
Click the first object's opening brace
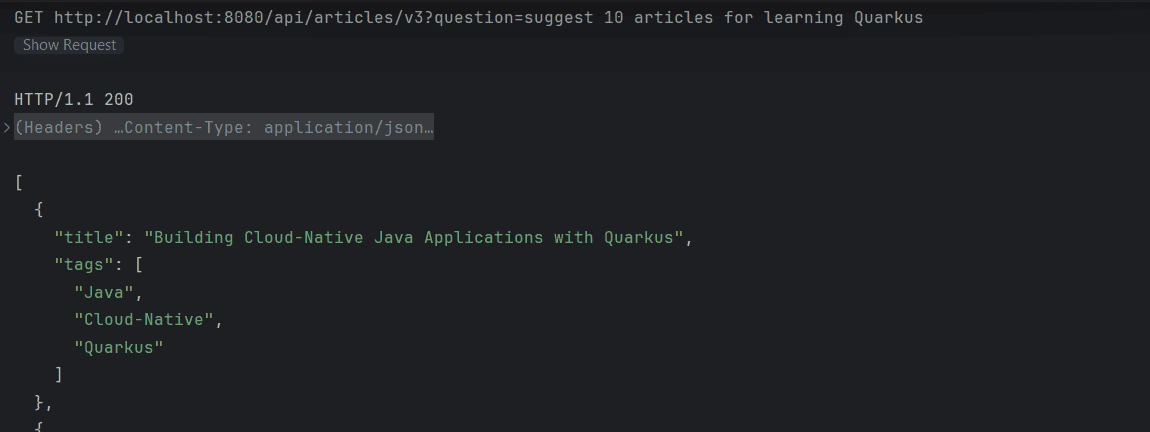click(39, 210)
